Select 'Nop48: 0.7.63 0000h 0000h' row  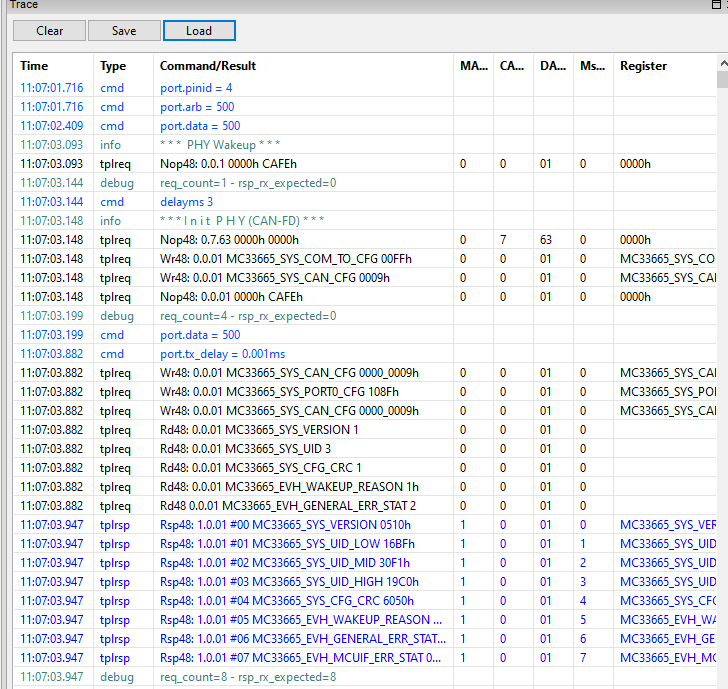(x=364, y=240)
